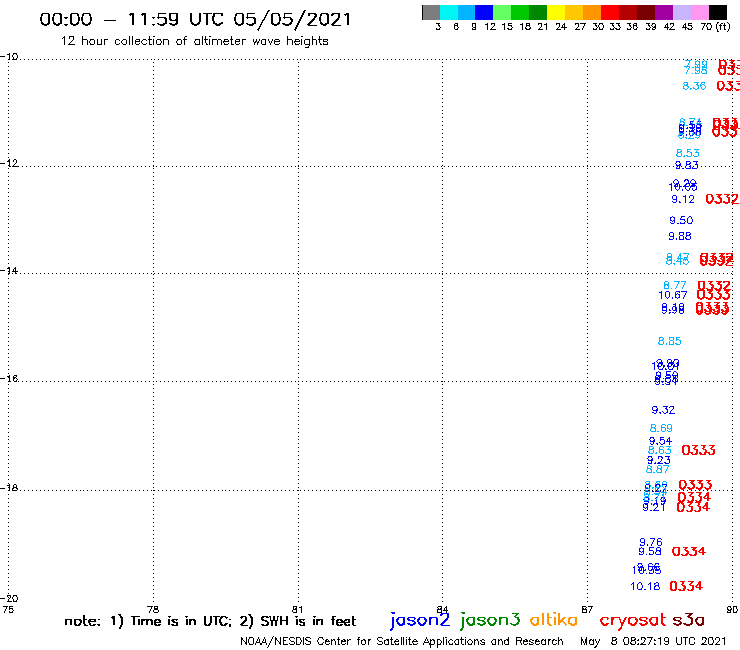Click the latitude axis label -20

[x=9, y=598]
